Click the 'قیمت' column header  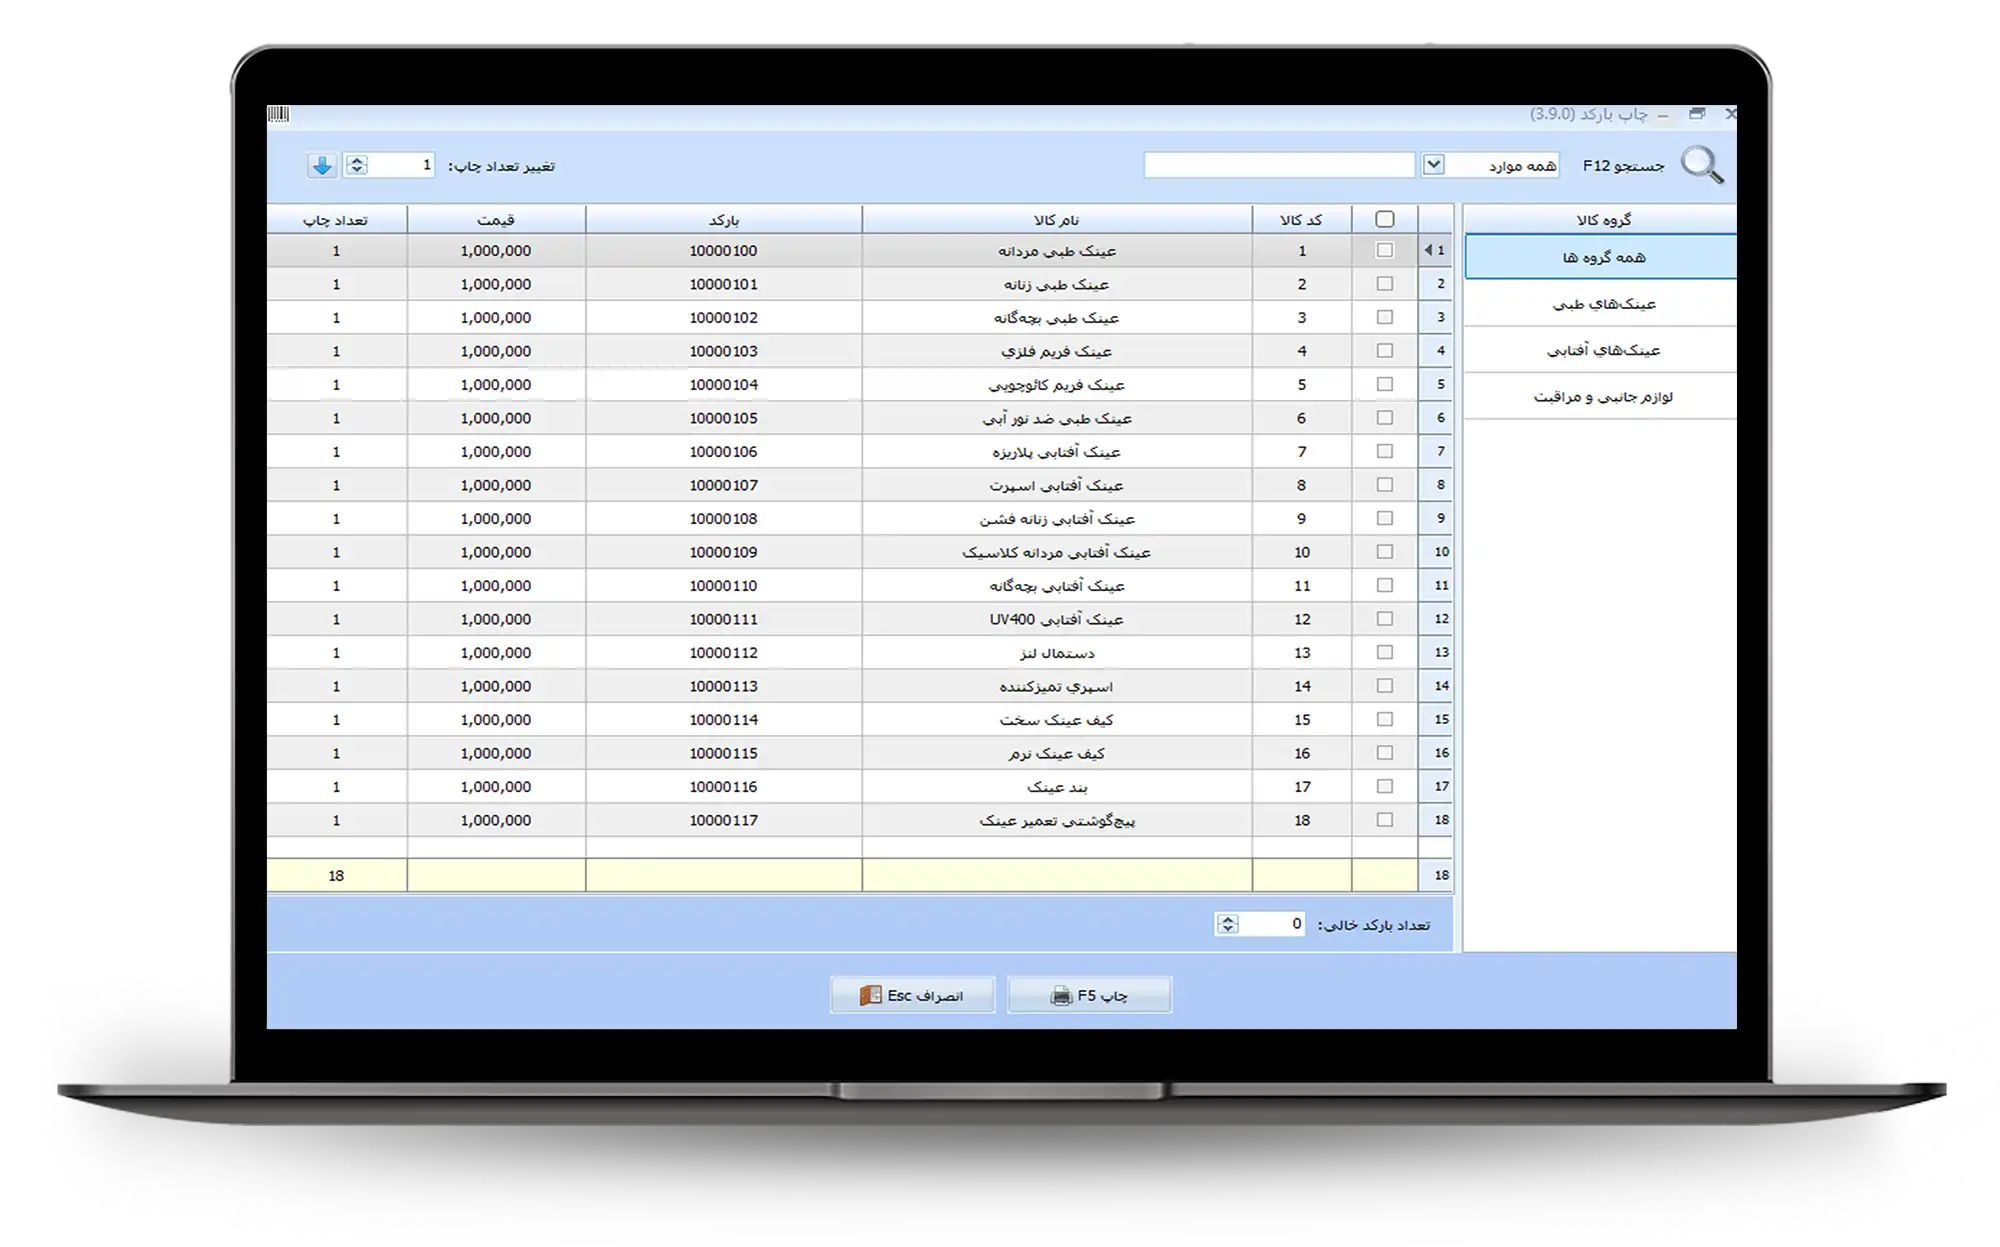pos(496,220)
